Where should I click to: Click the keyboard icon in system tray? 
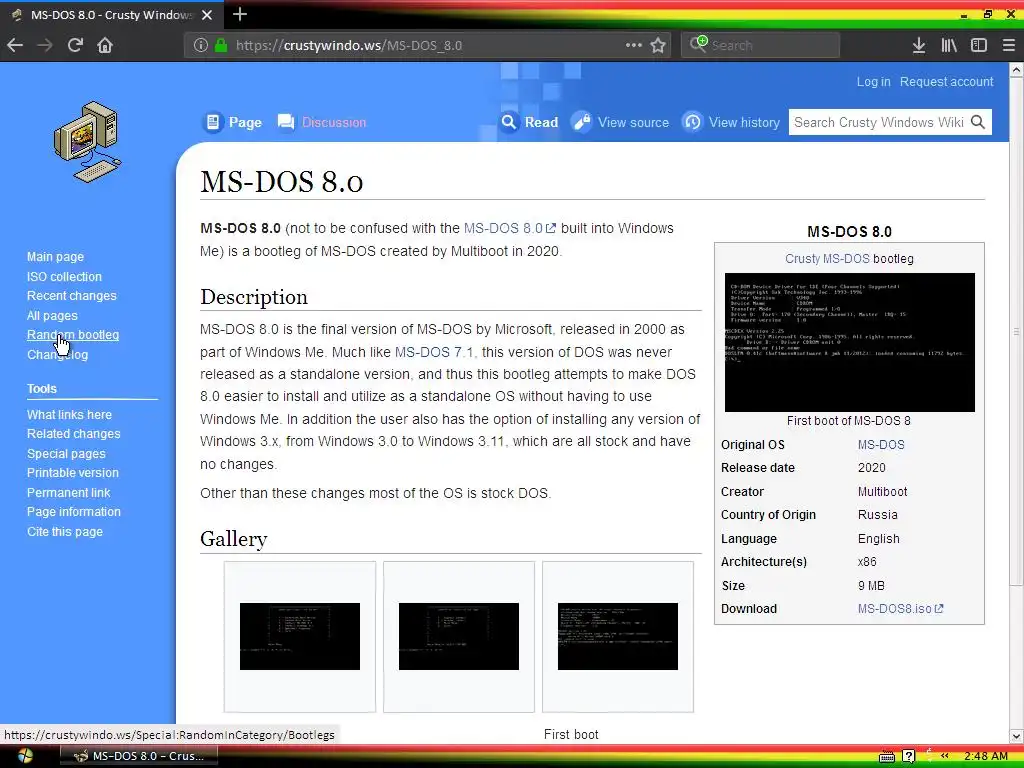(x=887, y=756)
